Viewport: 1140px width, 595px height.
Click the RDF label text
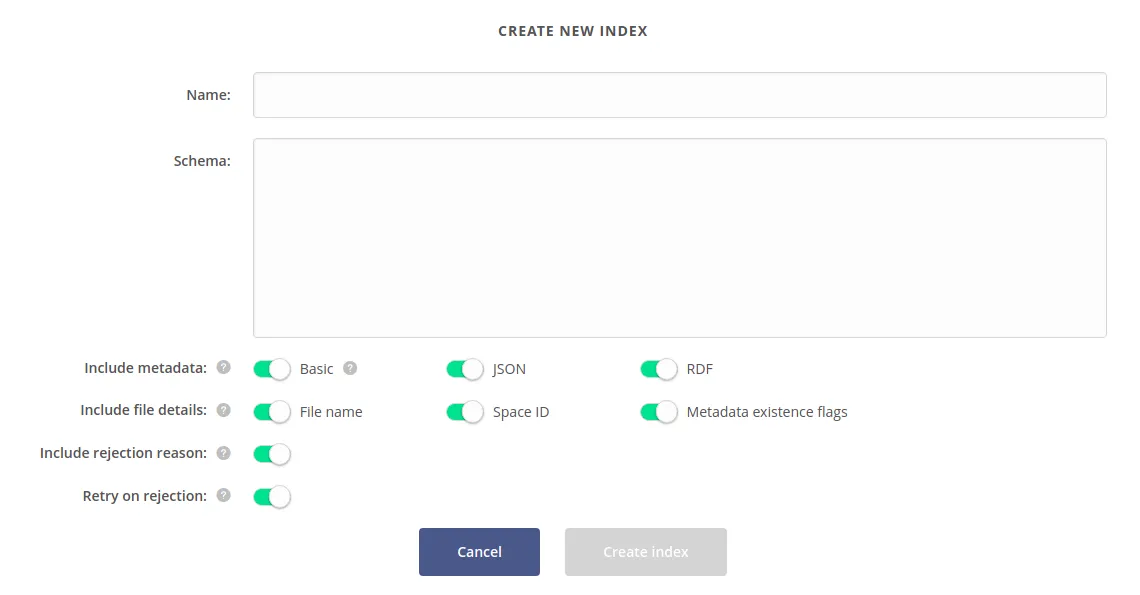click(700, 369)
